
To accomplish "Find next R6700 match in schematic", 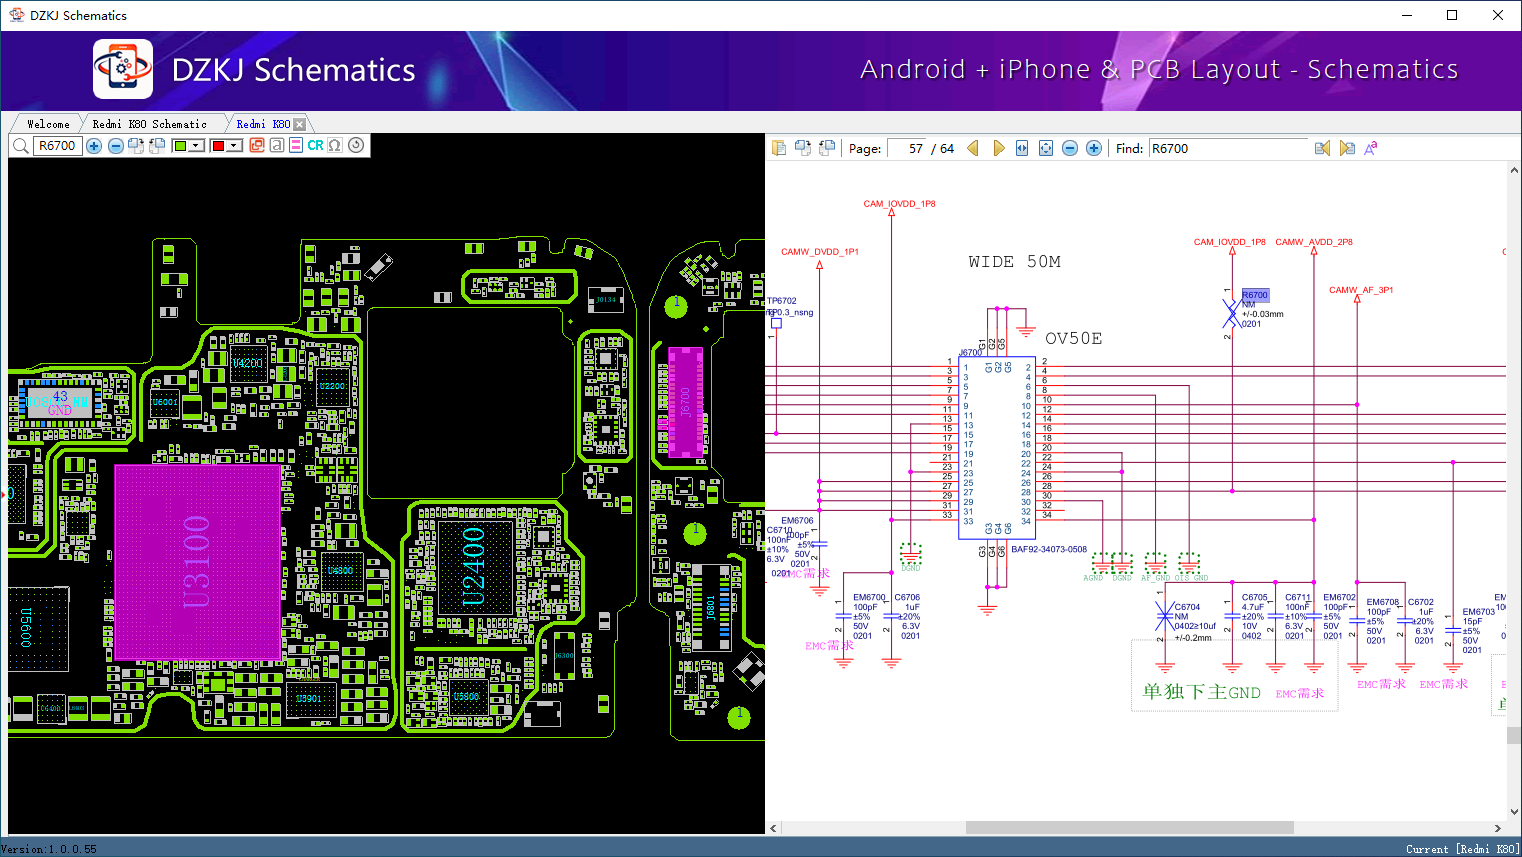I will [x=1347, y=148].
